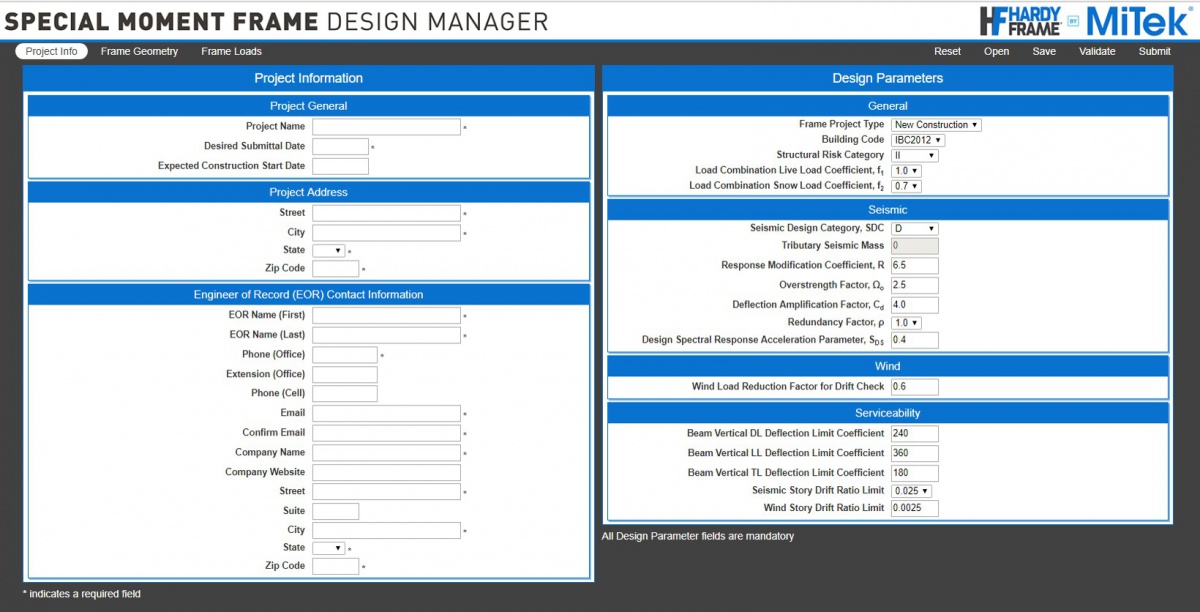Image resolution: width=1200 pixels, height=612 pixels.
Task: Open the Building Code dropdown
Action: [x=918, y=140]
